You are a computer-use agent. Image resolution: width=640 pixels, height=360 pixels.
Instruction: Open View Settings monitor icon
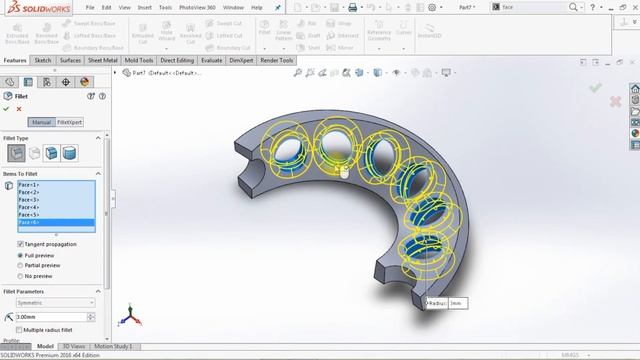point(446,73)
